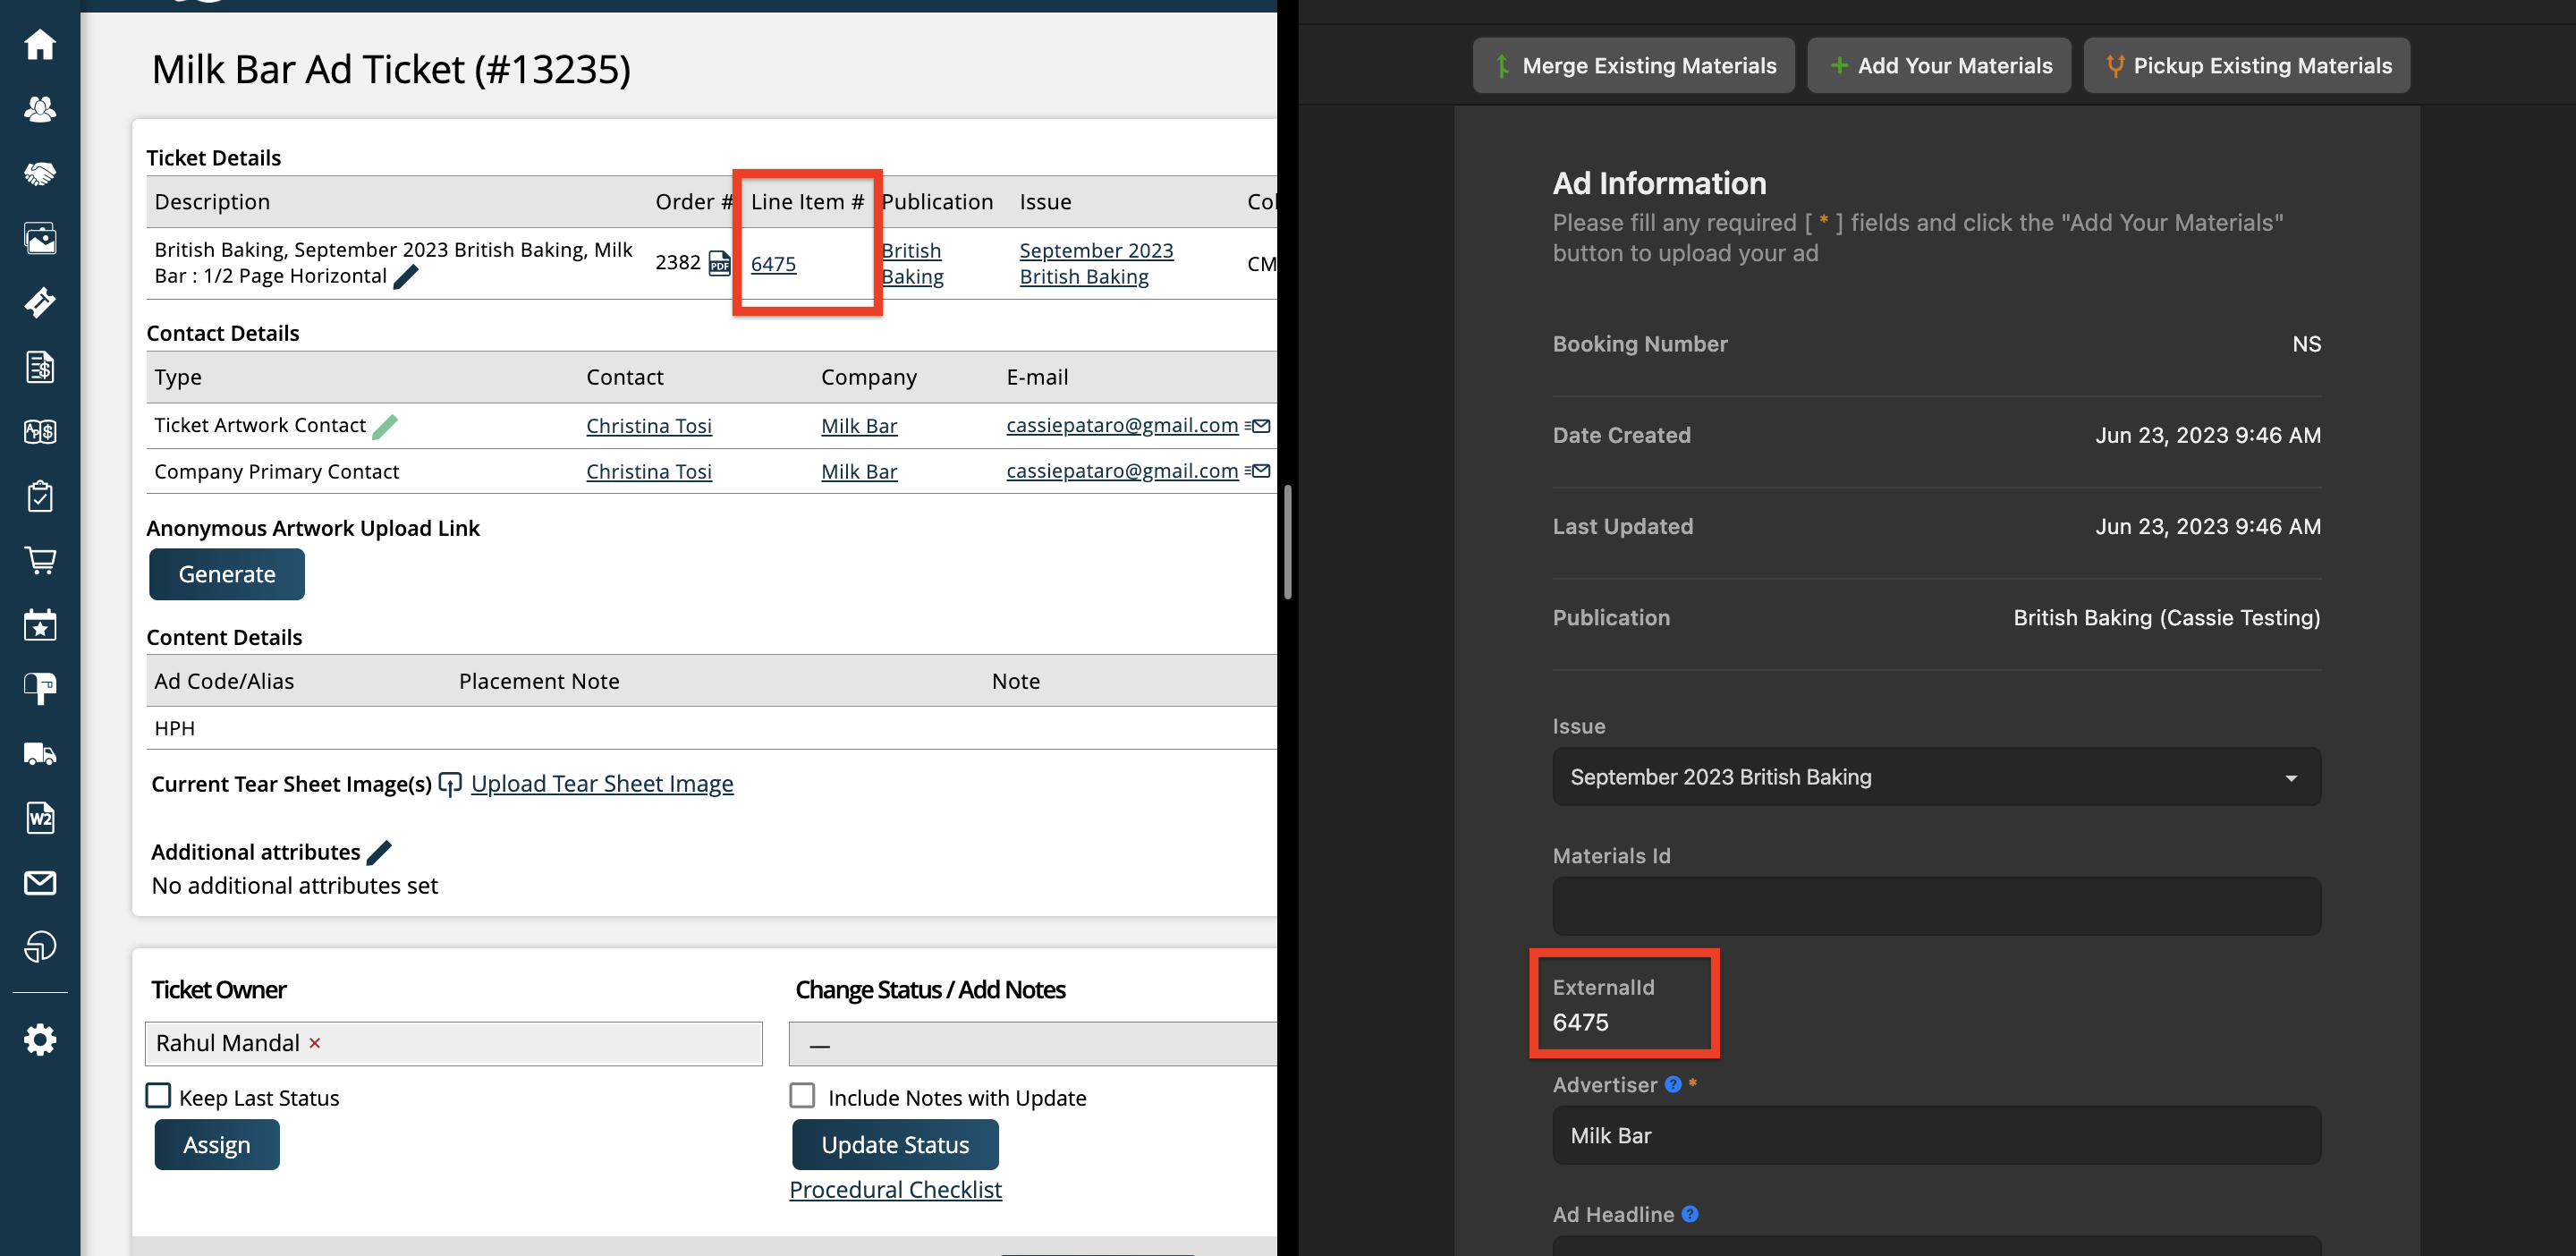
Task: Open the Change Status dropdown
Action: [x=1032, y=1044]
